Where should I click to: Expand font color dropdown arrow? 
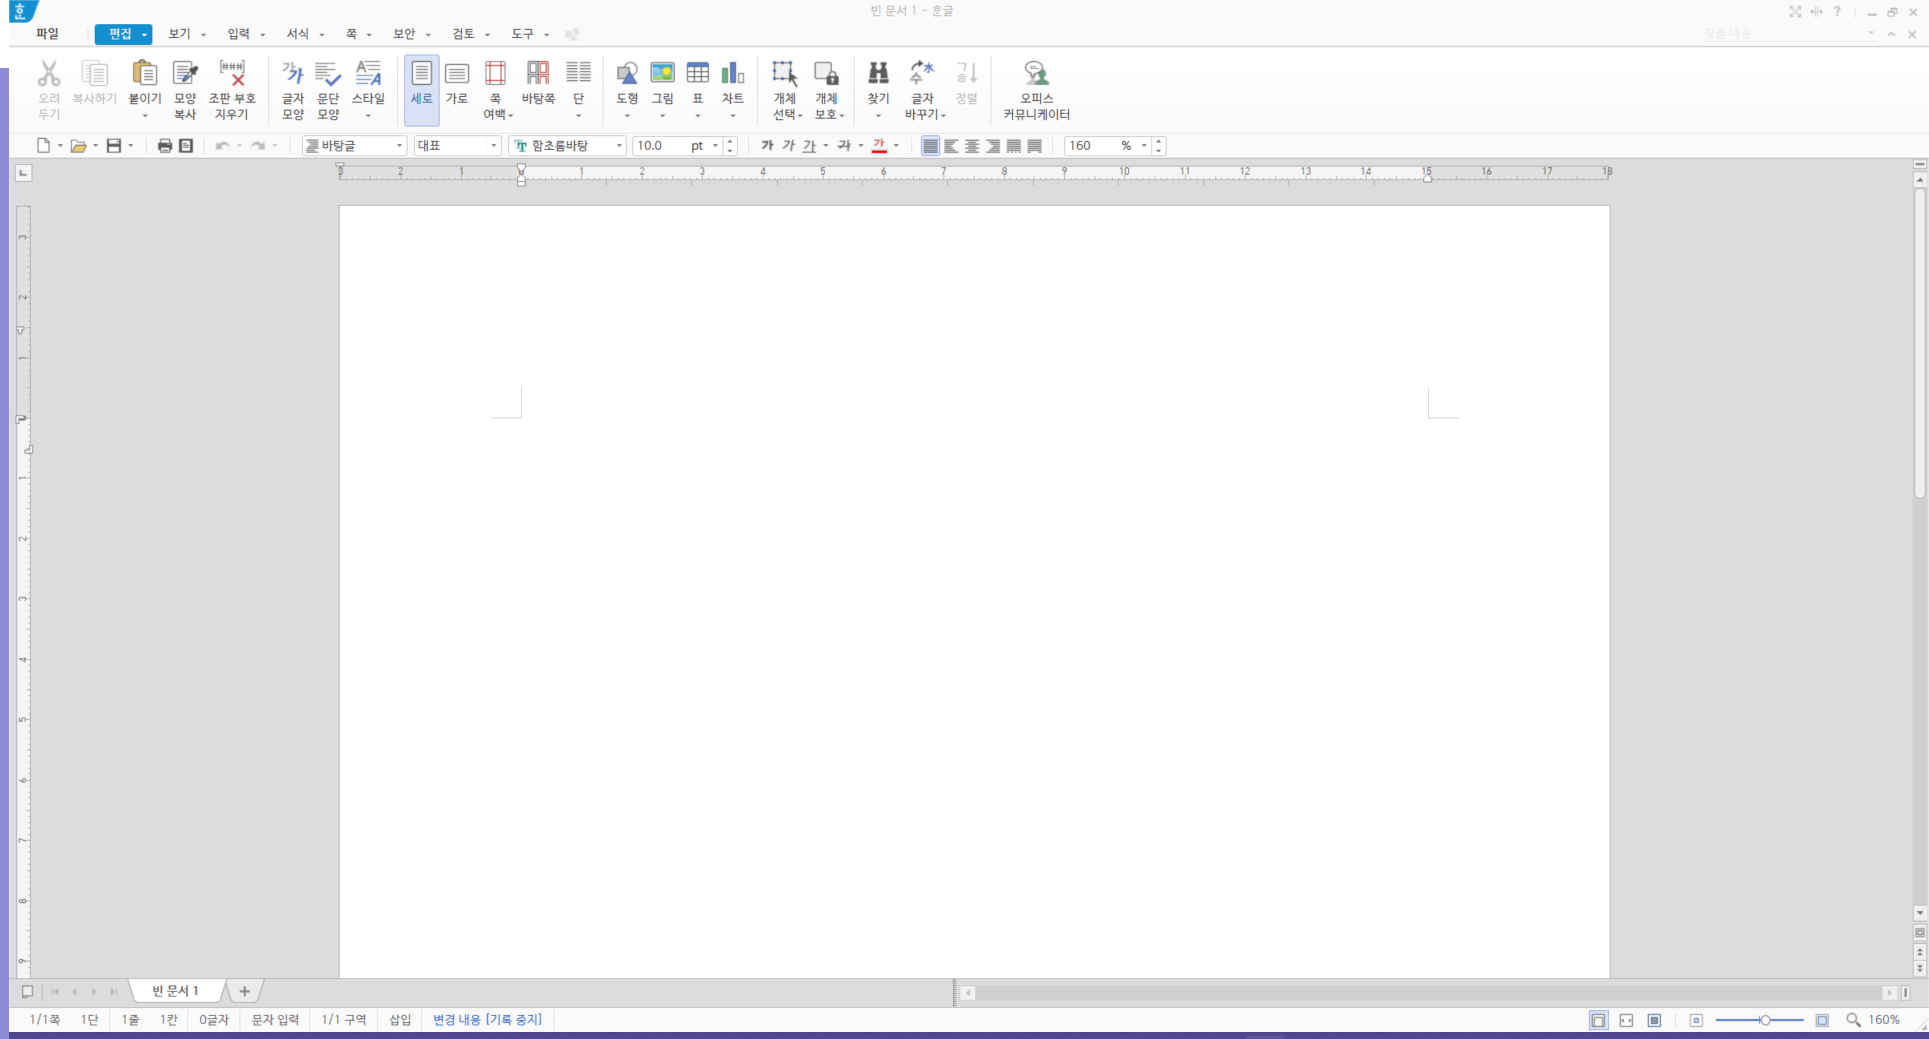point(896,146)
